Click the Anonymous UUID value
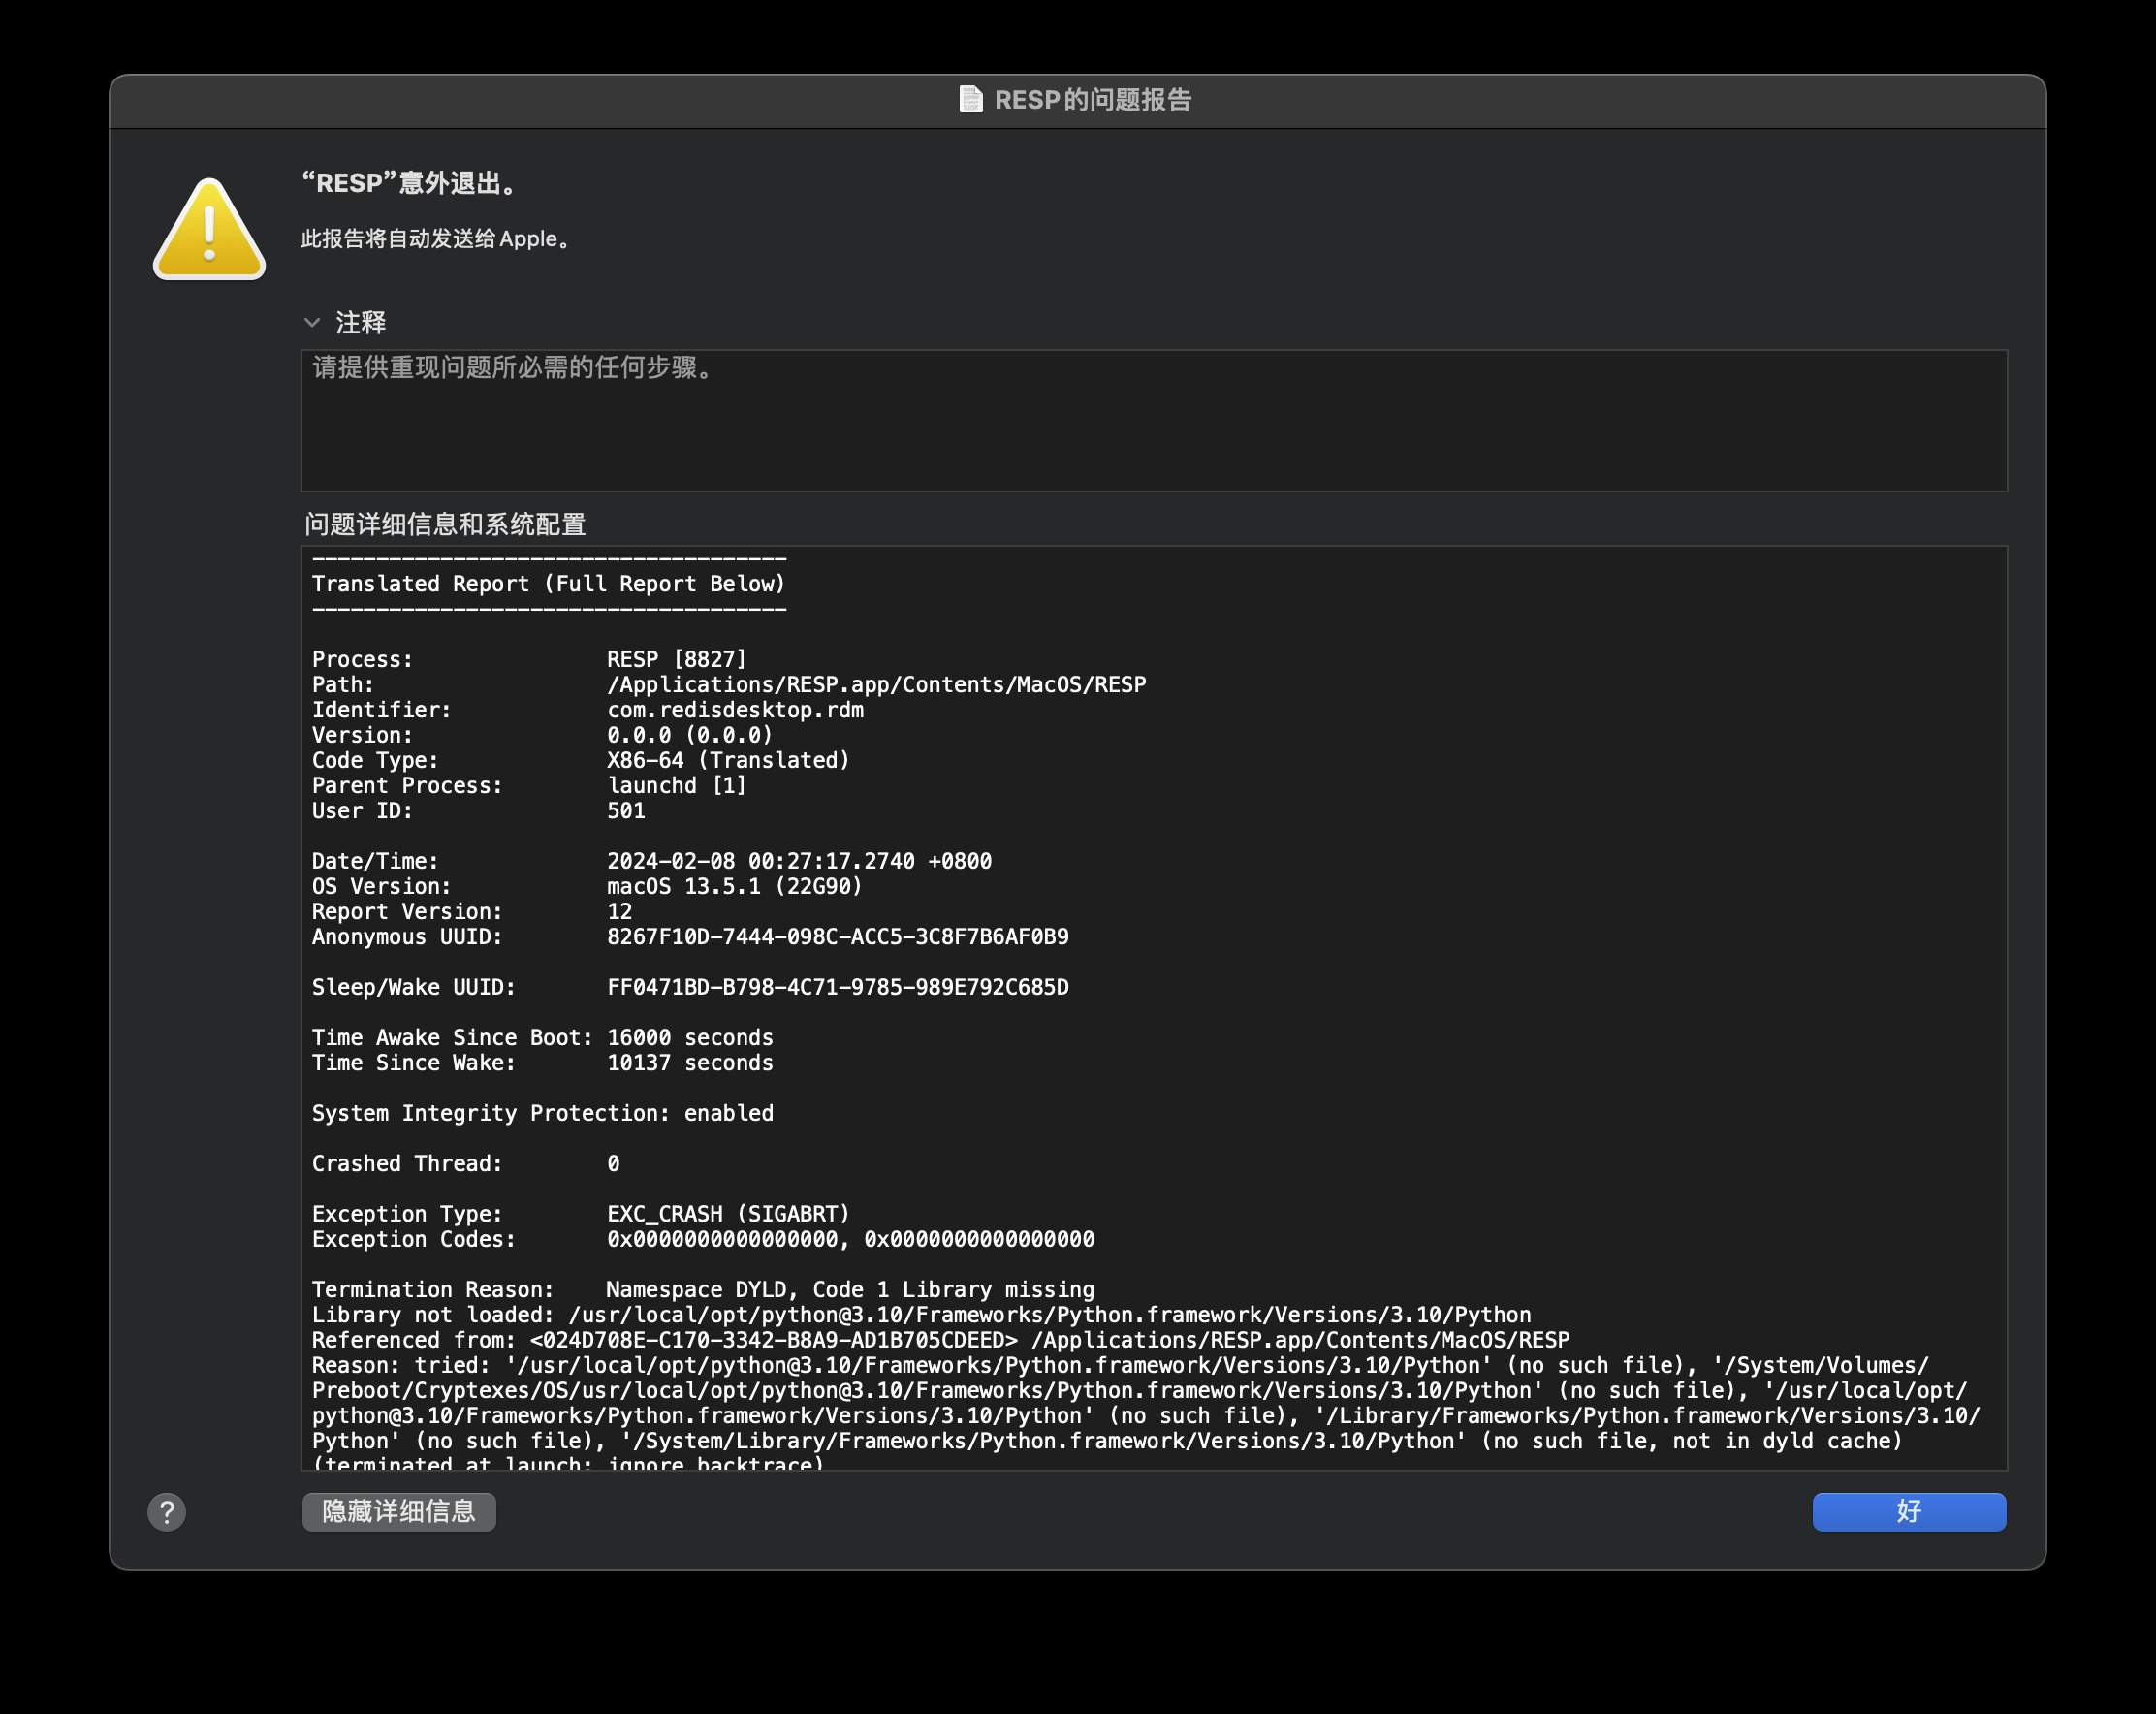 pyautogui.click(x=837, y=937)
